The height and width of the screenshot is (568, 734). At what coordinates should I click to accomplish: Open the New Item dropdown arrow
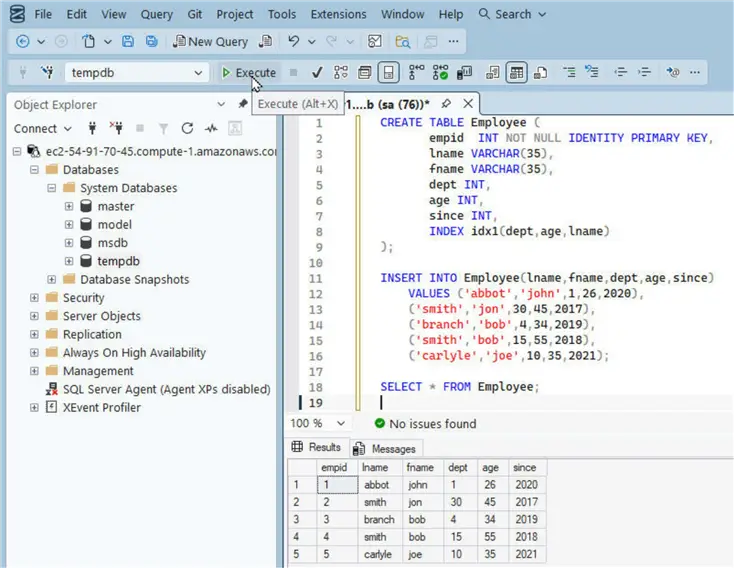pyautogui.click(x=108, y=42)
